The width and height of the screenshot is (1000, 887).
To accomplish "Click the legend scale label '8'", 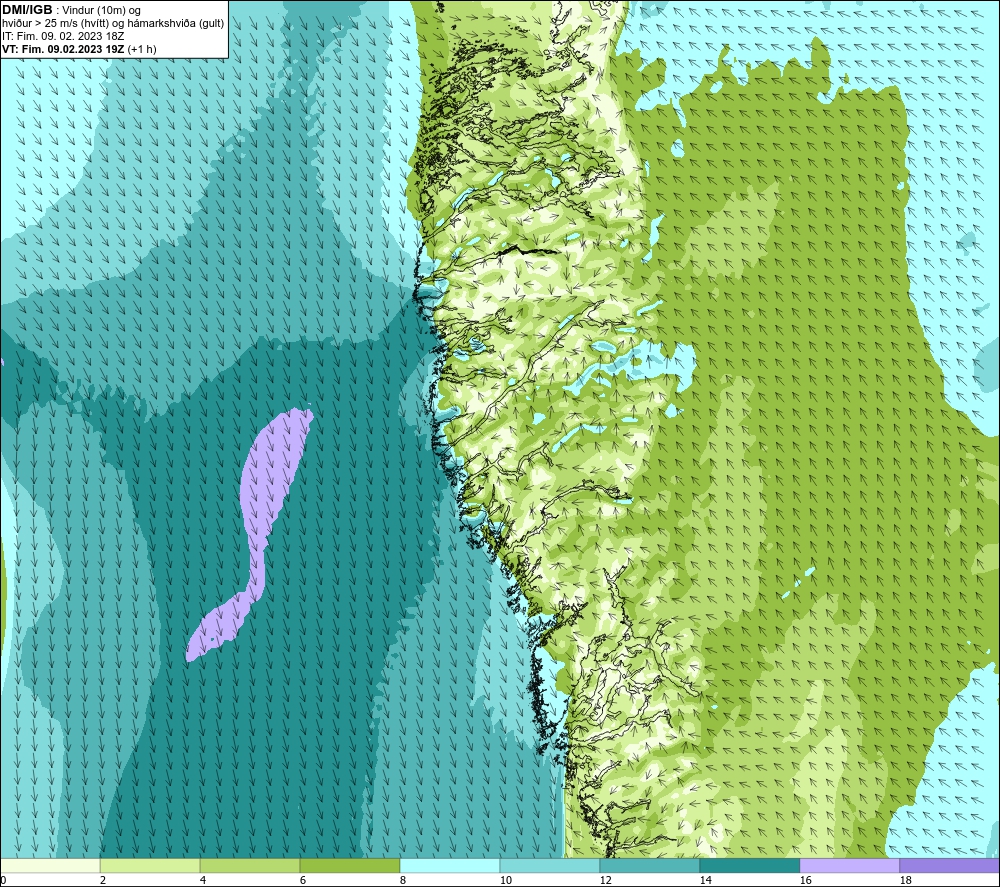I will click(402, 880).
